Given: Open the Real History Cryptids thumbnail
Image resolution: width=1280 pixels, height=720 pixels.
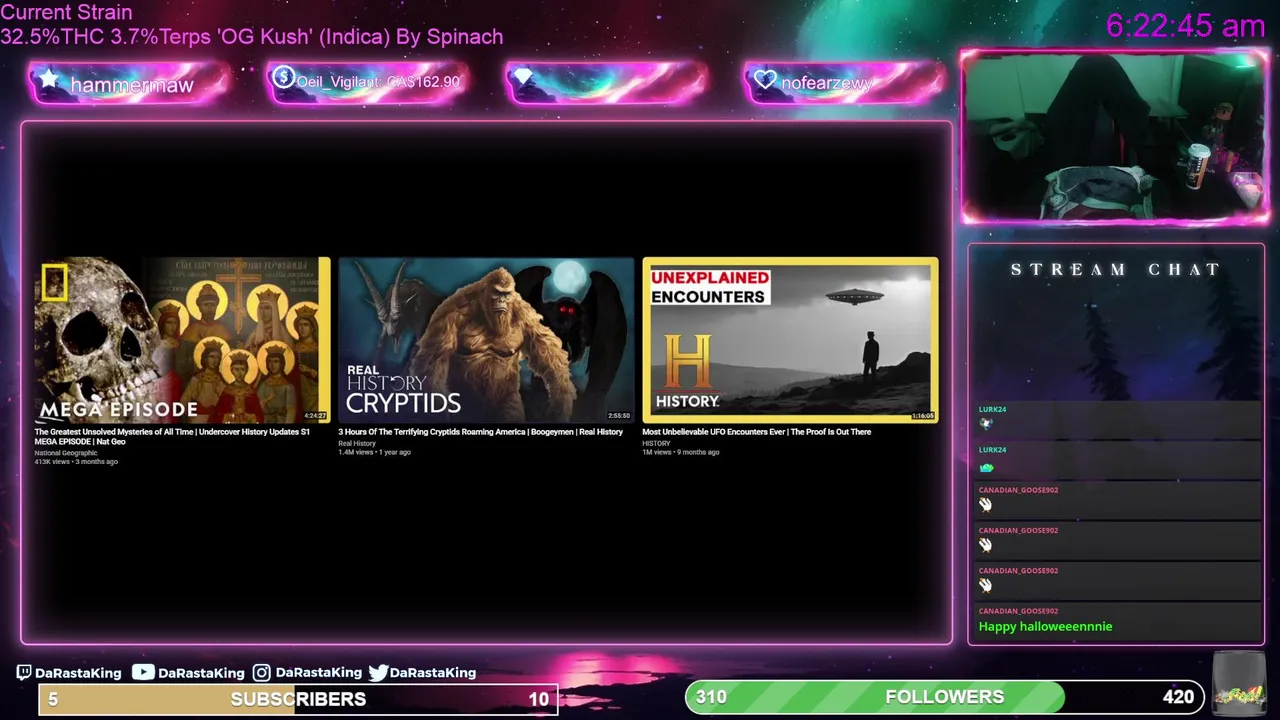Looking at the screenshot, I should pos(486,340).
